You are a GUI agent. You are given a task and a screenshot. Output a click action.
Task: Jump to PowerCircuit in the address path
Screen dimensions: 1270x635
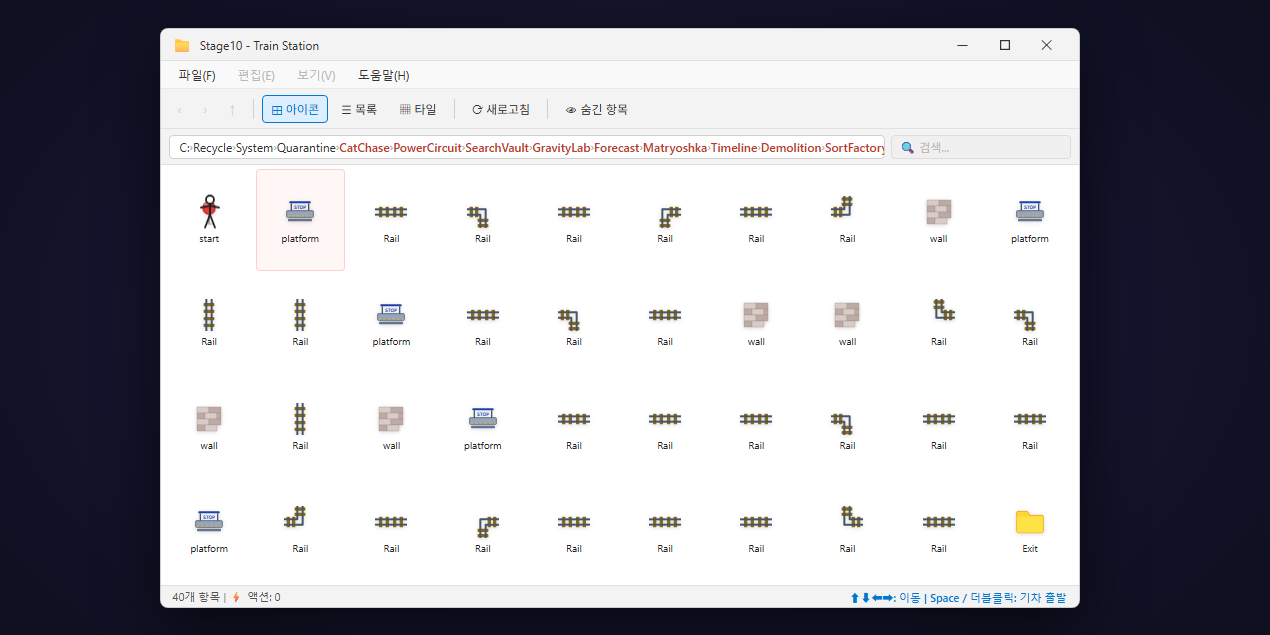[x=427, y=148]
